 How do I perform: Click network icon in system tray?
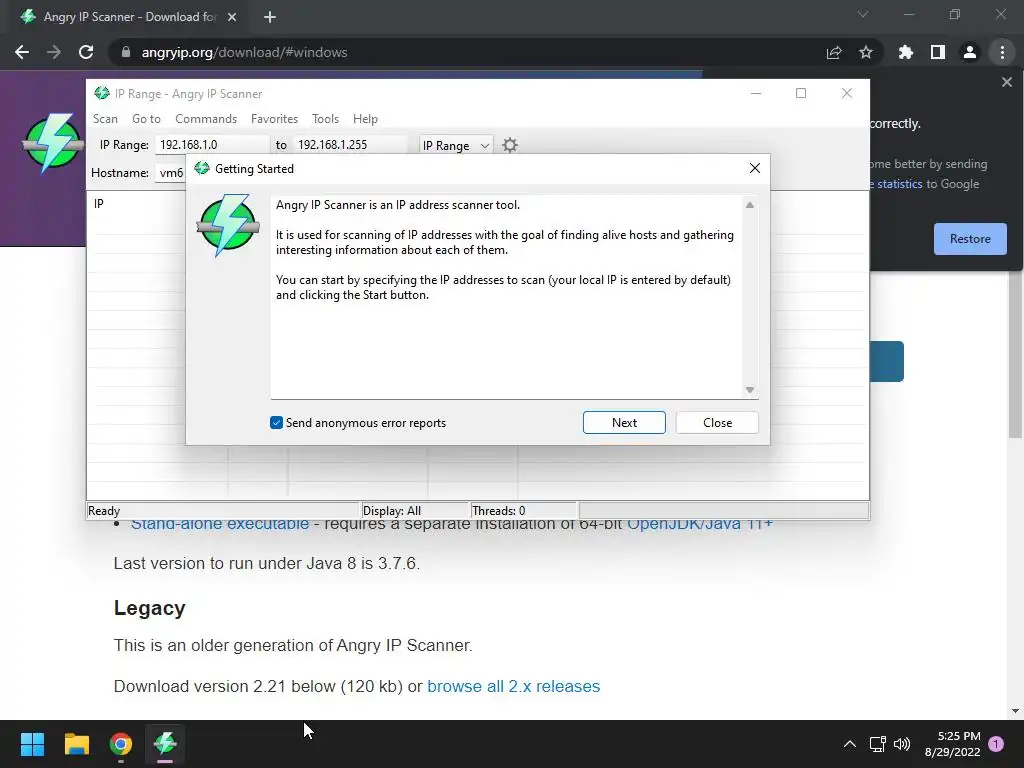[x=877, y=744]
